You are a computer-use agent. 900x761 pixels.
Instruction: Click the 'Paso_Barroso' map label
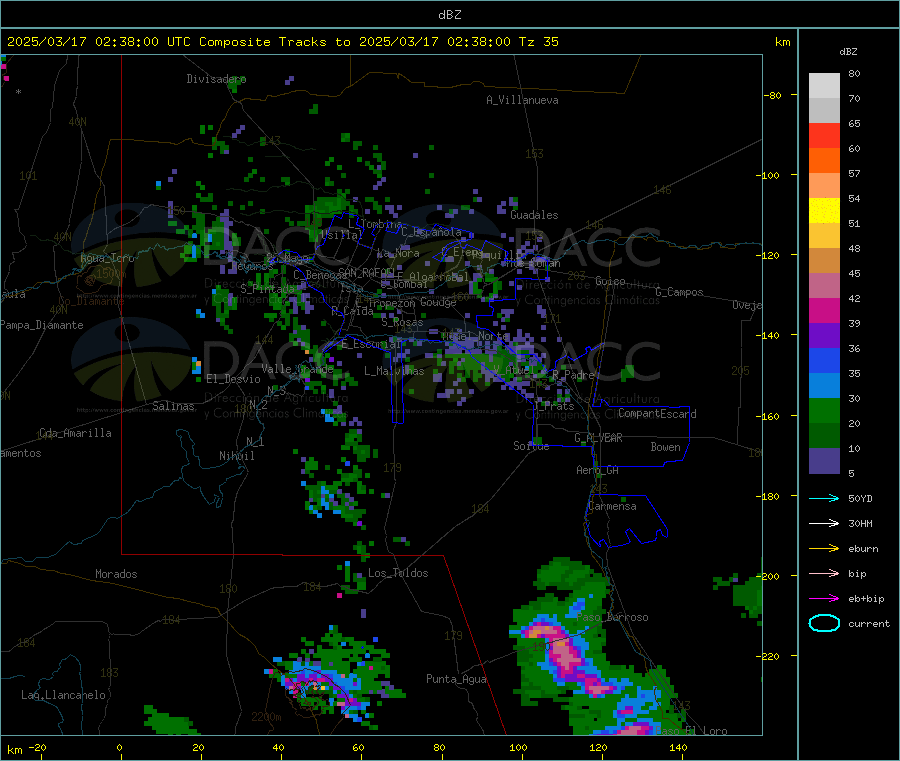(x=612, y=618)
